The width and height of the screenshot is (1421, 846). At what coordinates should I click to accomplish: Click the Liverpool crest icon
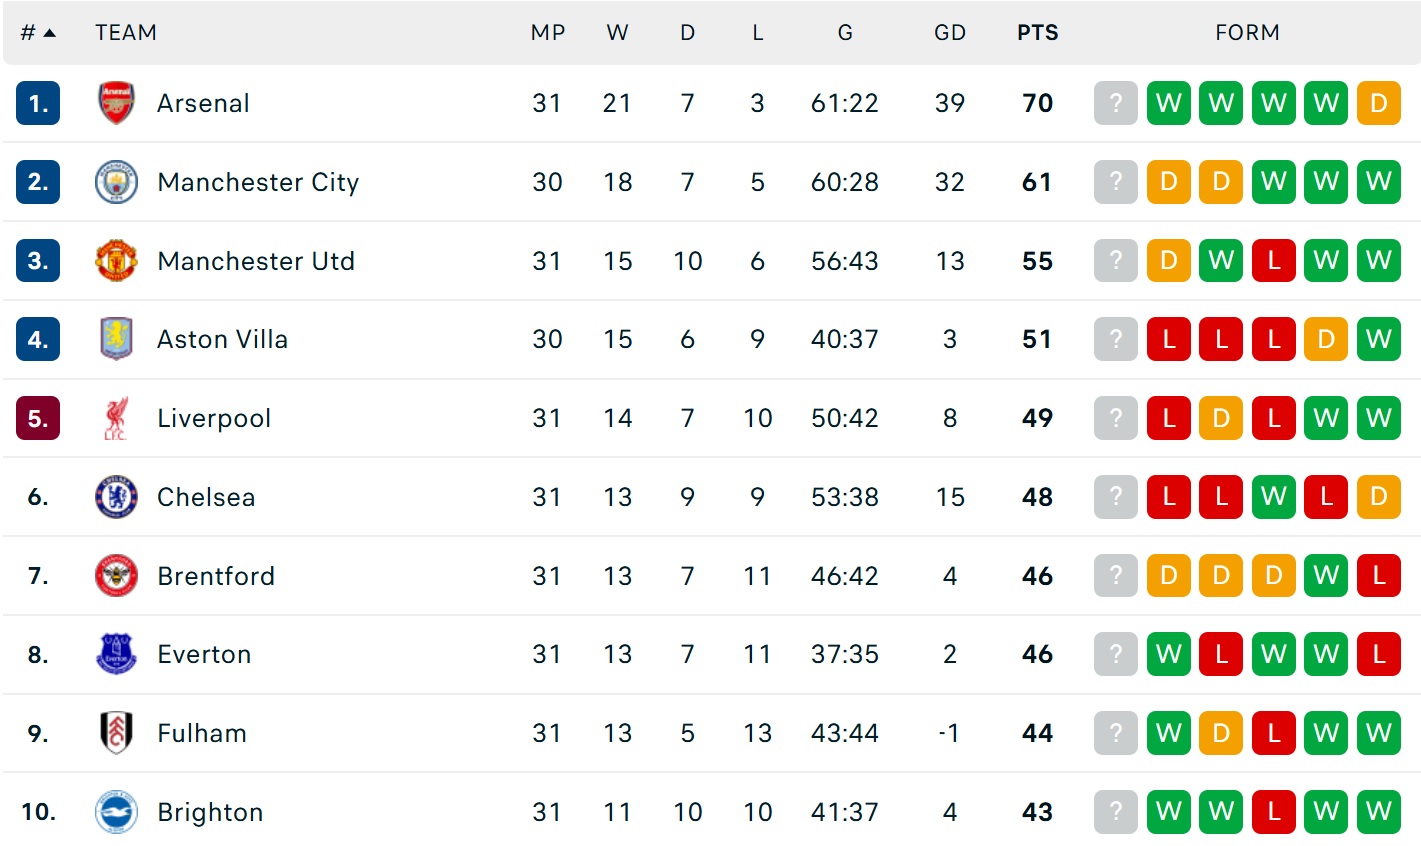point(116,418)
